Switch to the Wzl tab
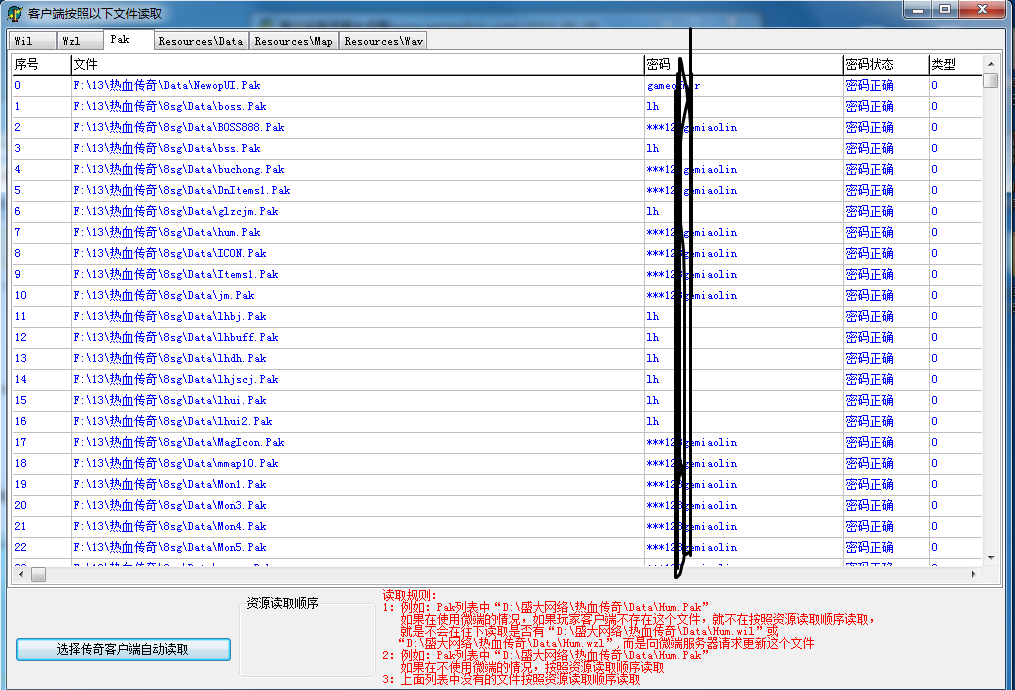1015x690 pixels. 80,41
